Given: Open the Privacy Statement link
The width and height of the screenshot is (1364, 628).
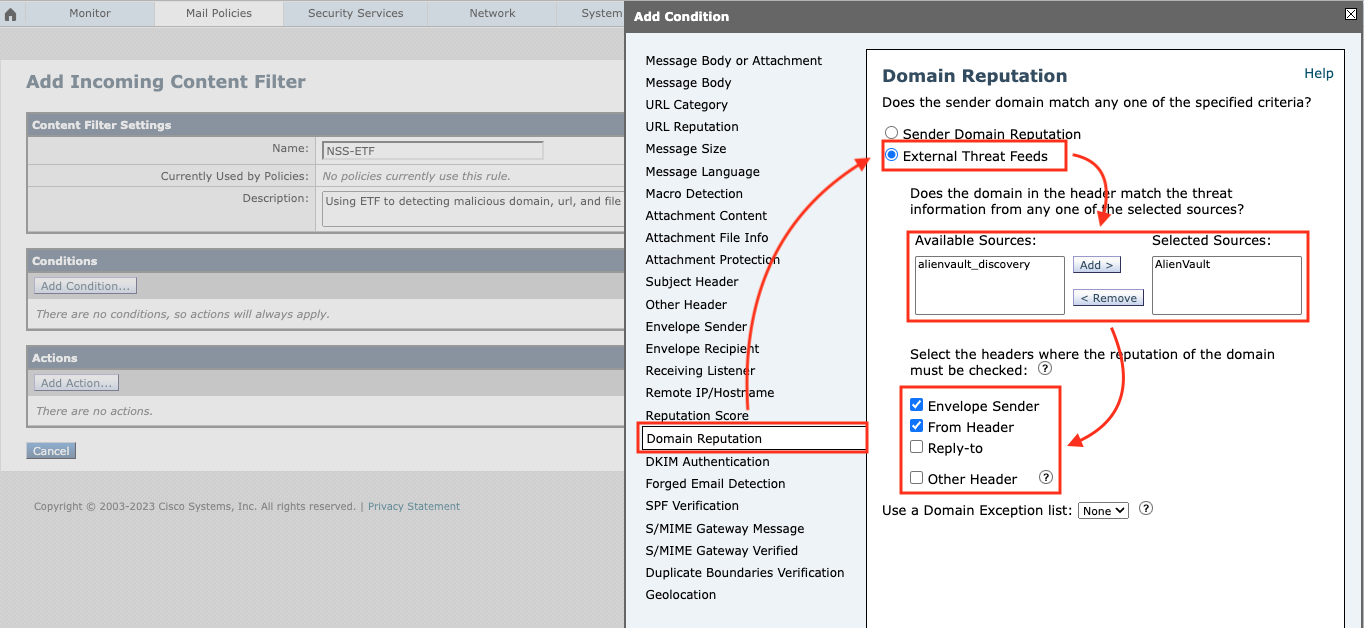Looking at the screenshot, I should coord(413,506).
